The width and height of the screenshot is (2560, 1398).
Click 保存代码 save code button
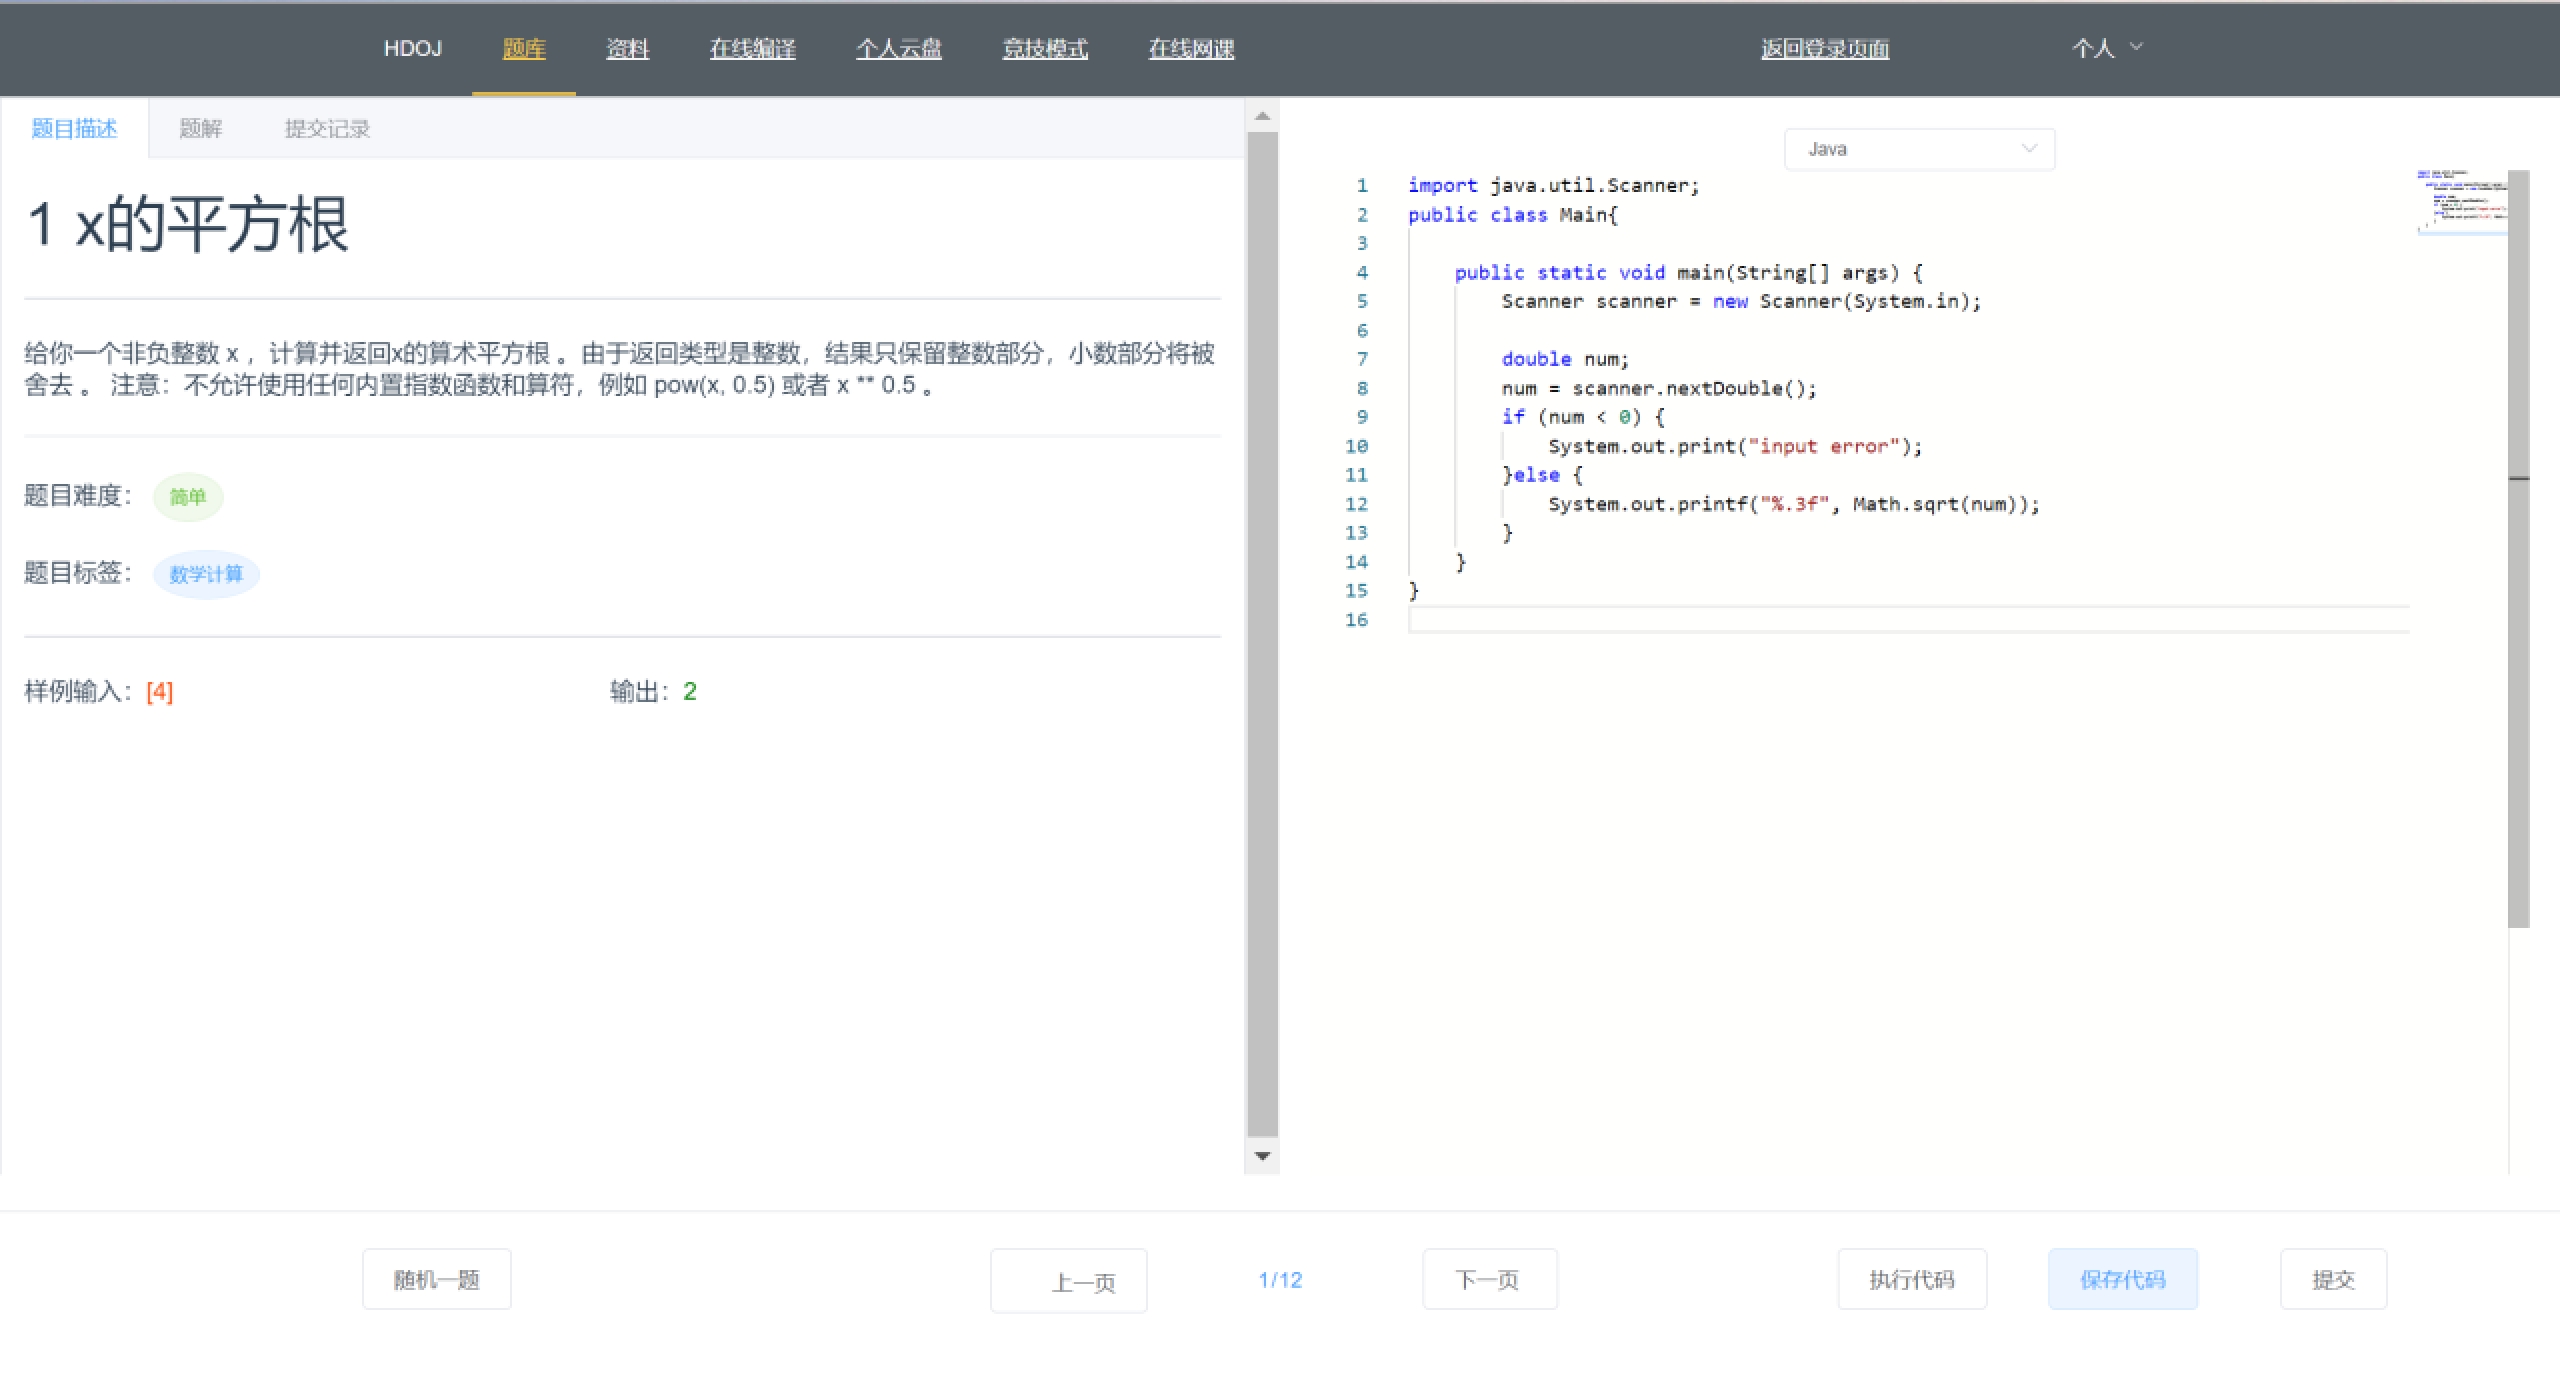click(x=2123, y=1279)
